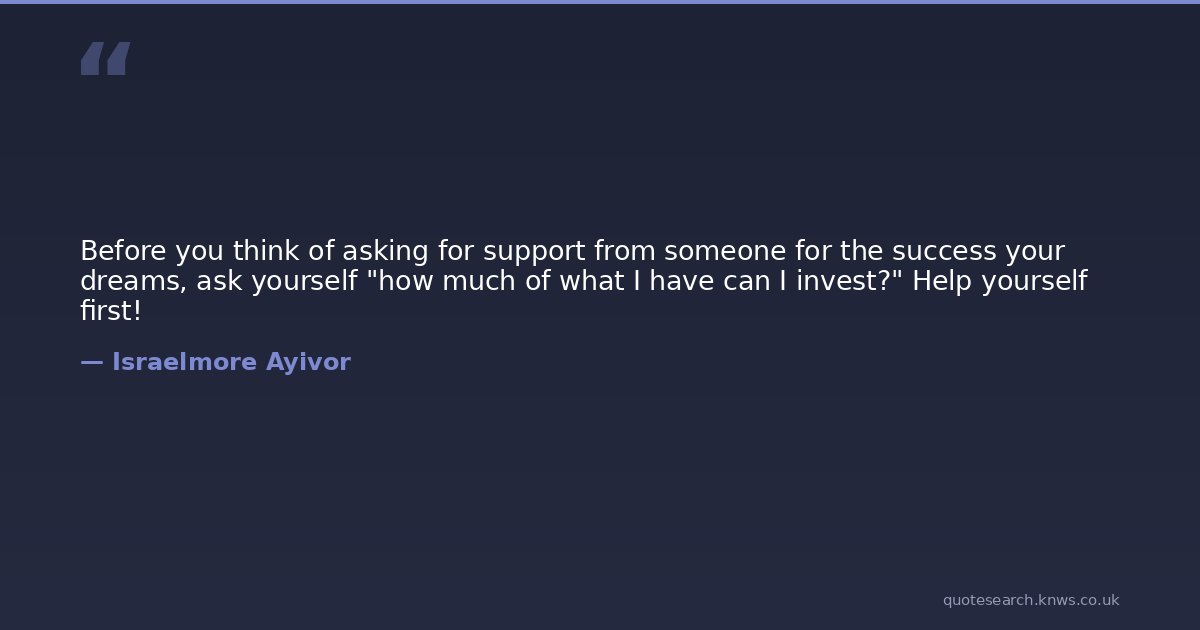Click the surname "Ayivor"
1200x630 pixels.
308,362
